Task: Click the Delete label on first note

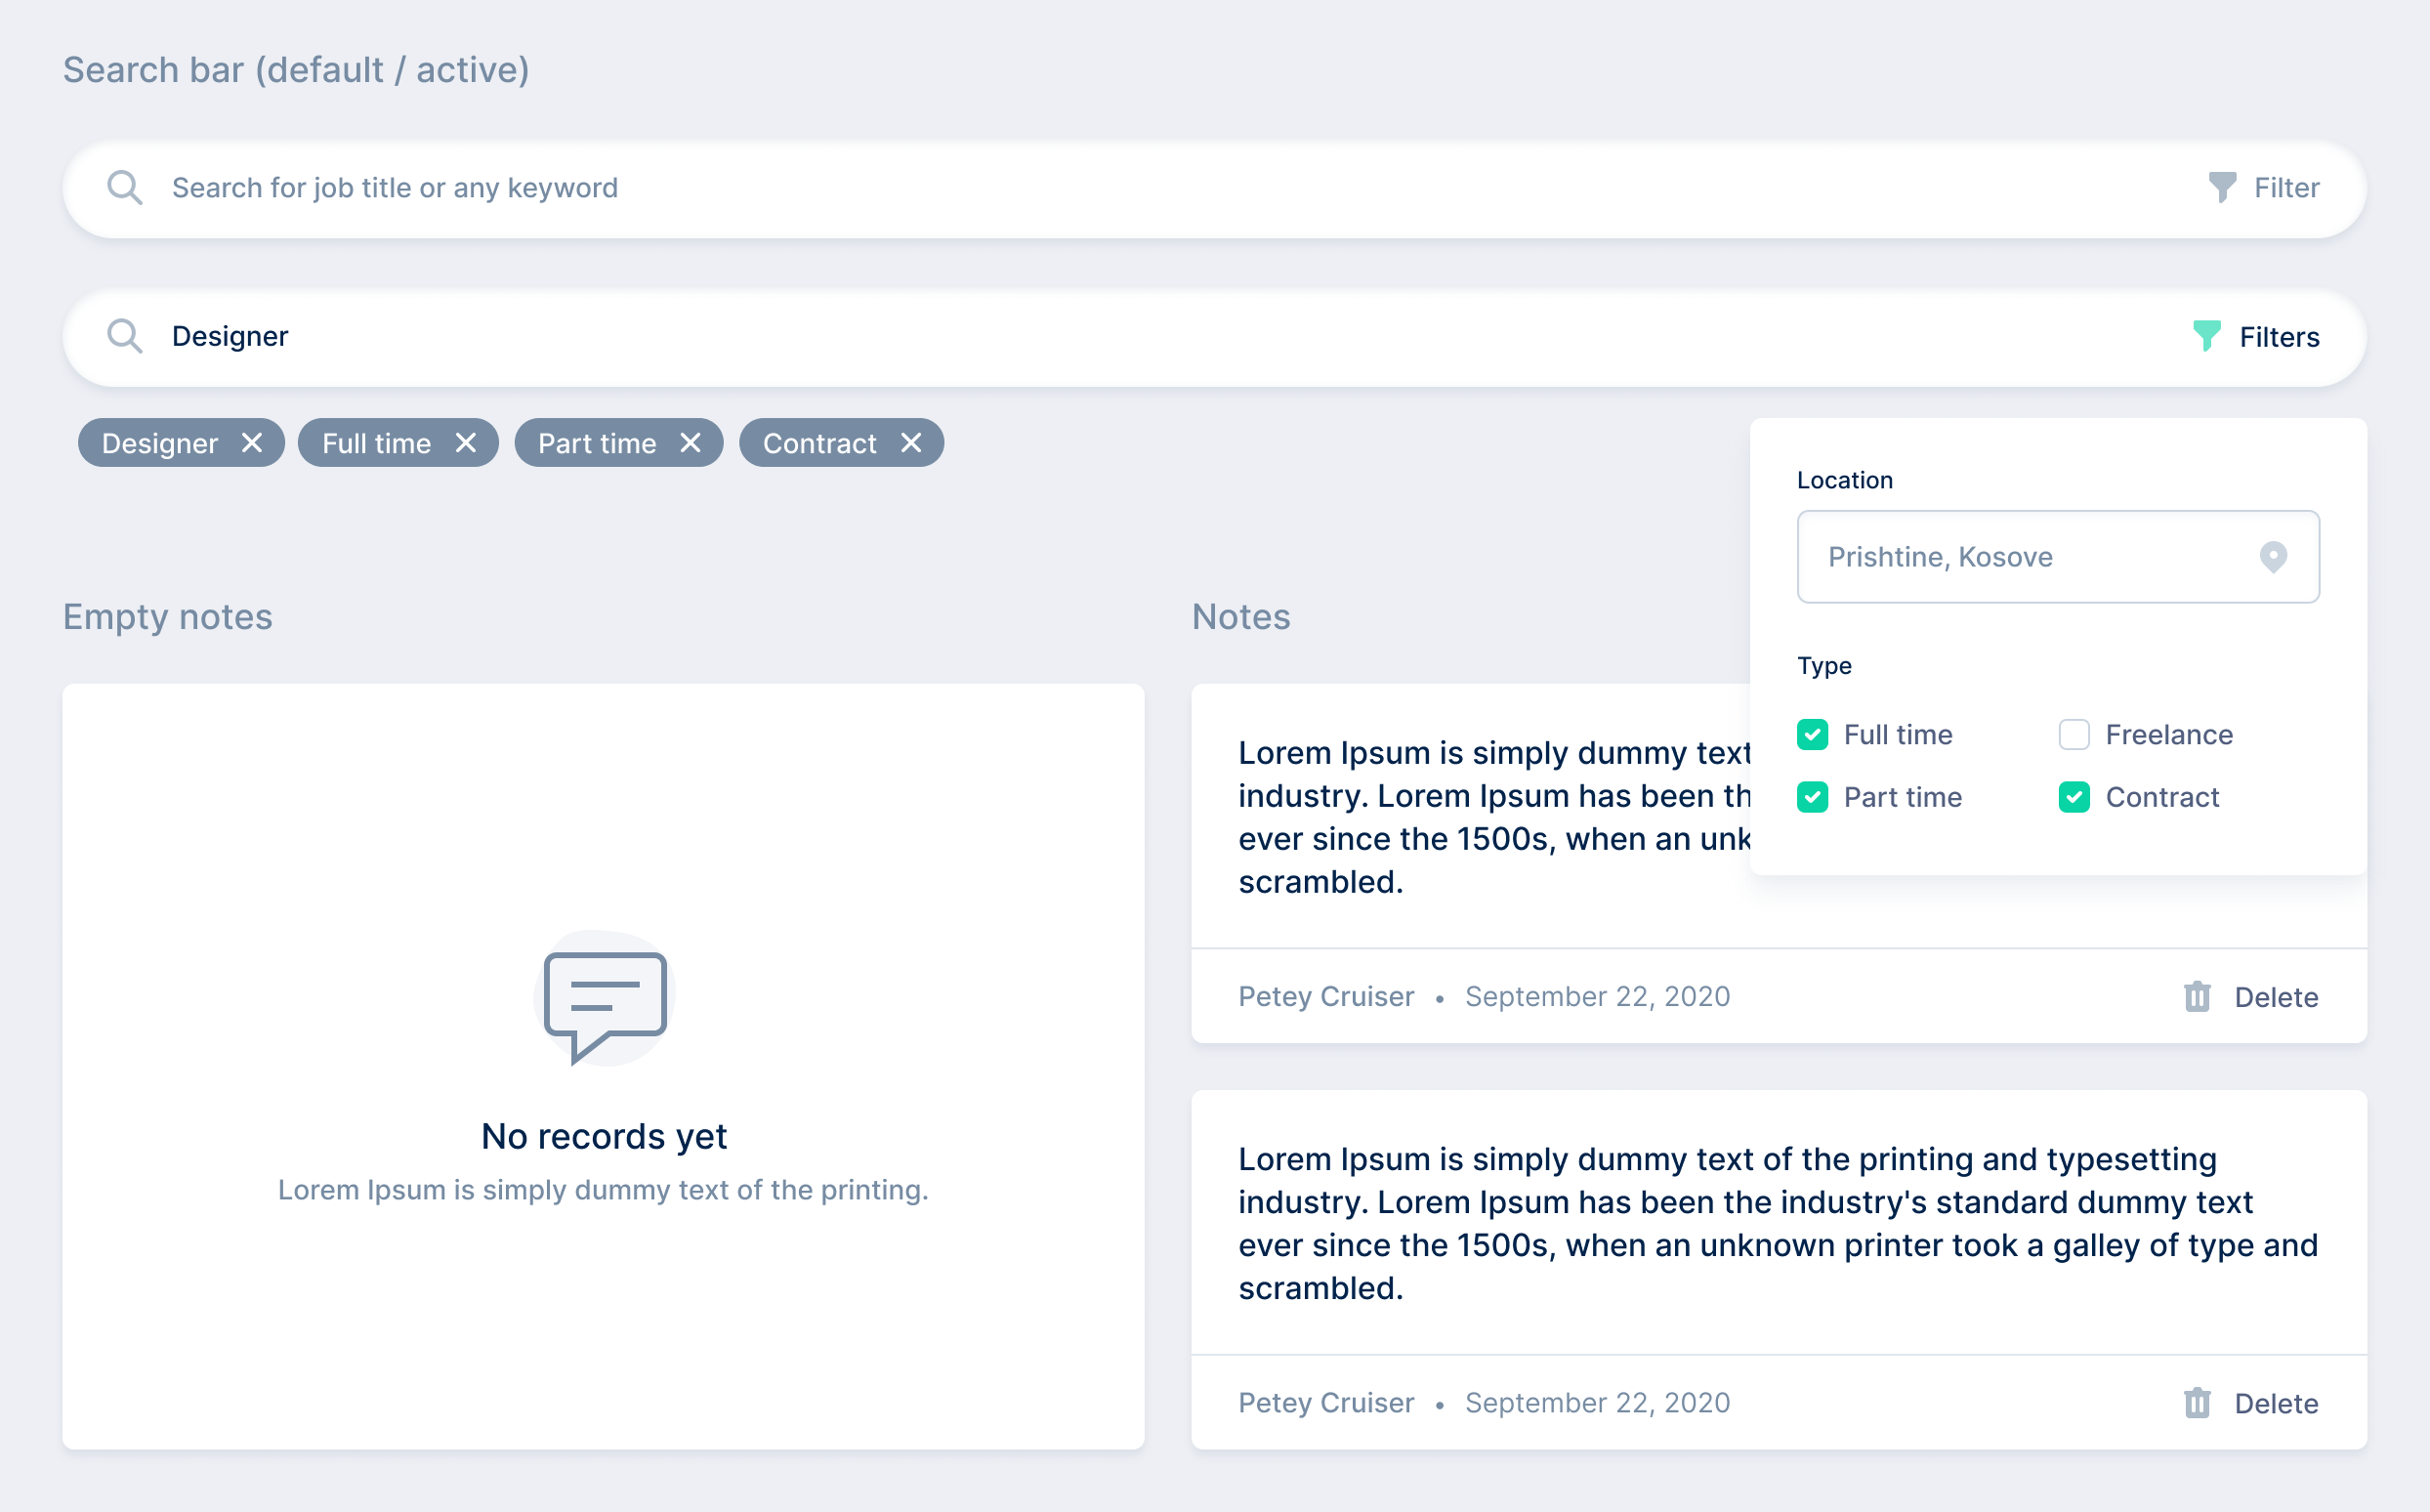Action: (x=2276, y=997)
